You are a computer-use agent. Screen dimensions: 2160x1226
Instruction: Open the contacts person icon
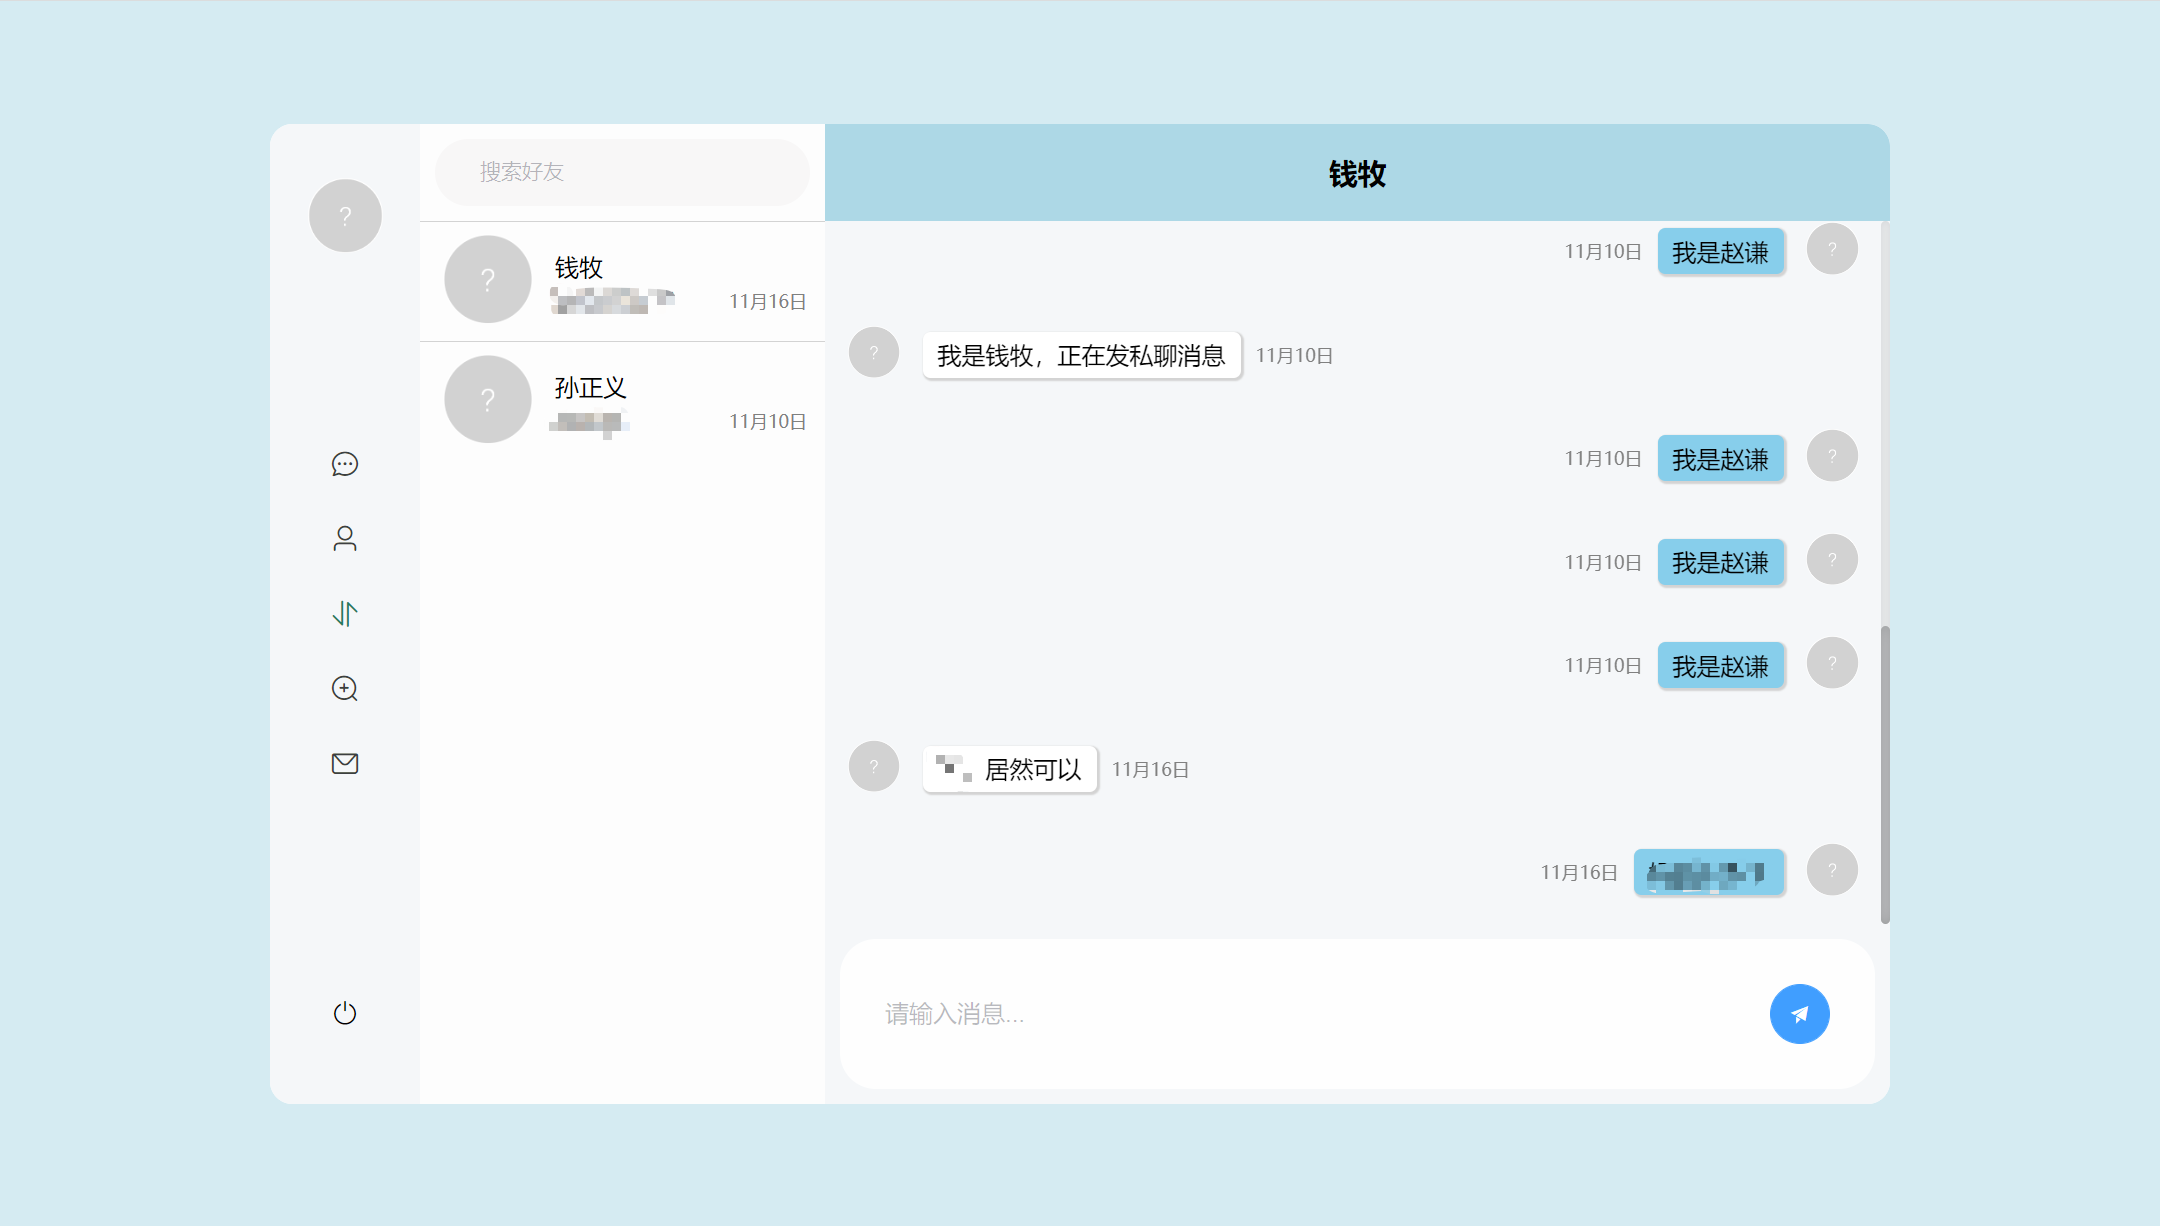pyautogui.click(x=345, y=539)
